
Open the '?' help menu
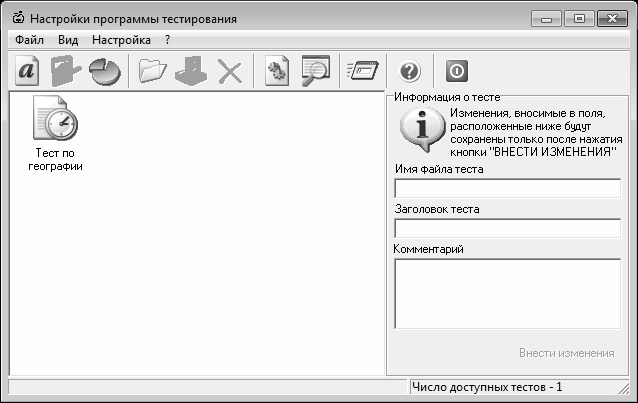168,40
